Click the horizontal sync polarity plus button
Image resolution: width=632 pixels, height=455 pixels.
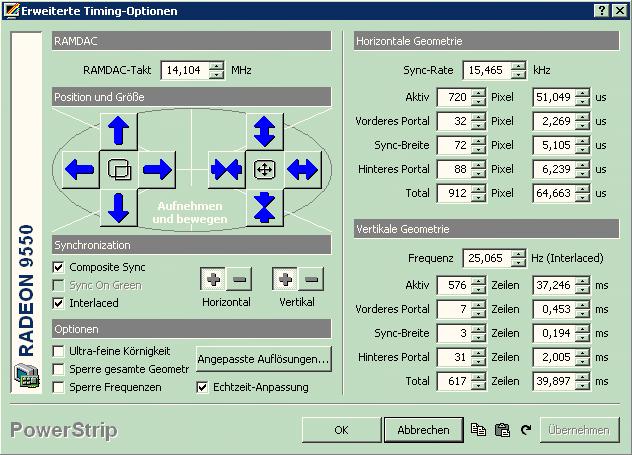[x=213, y=280]
